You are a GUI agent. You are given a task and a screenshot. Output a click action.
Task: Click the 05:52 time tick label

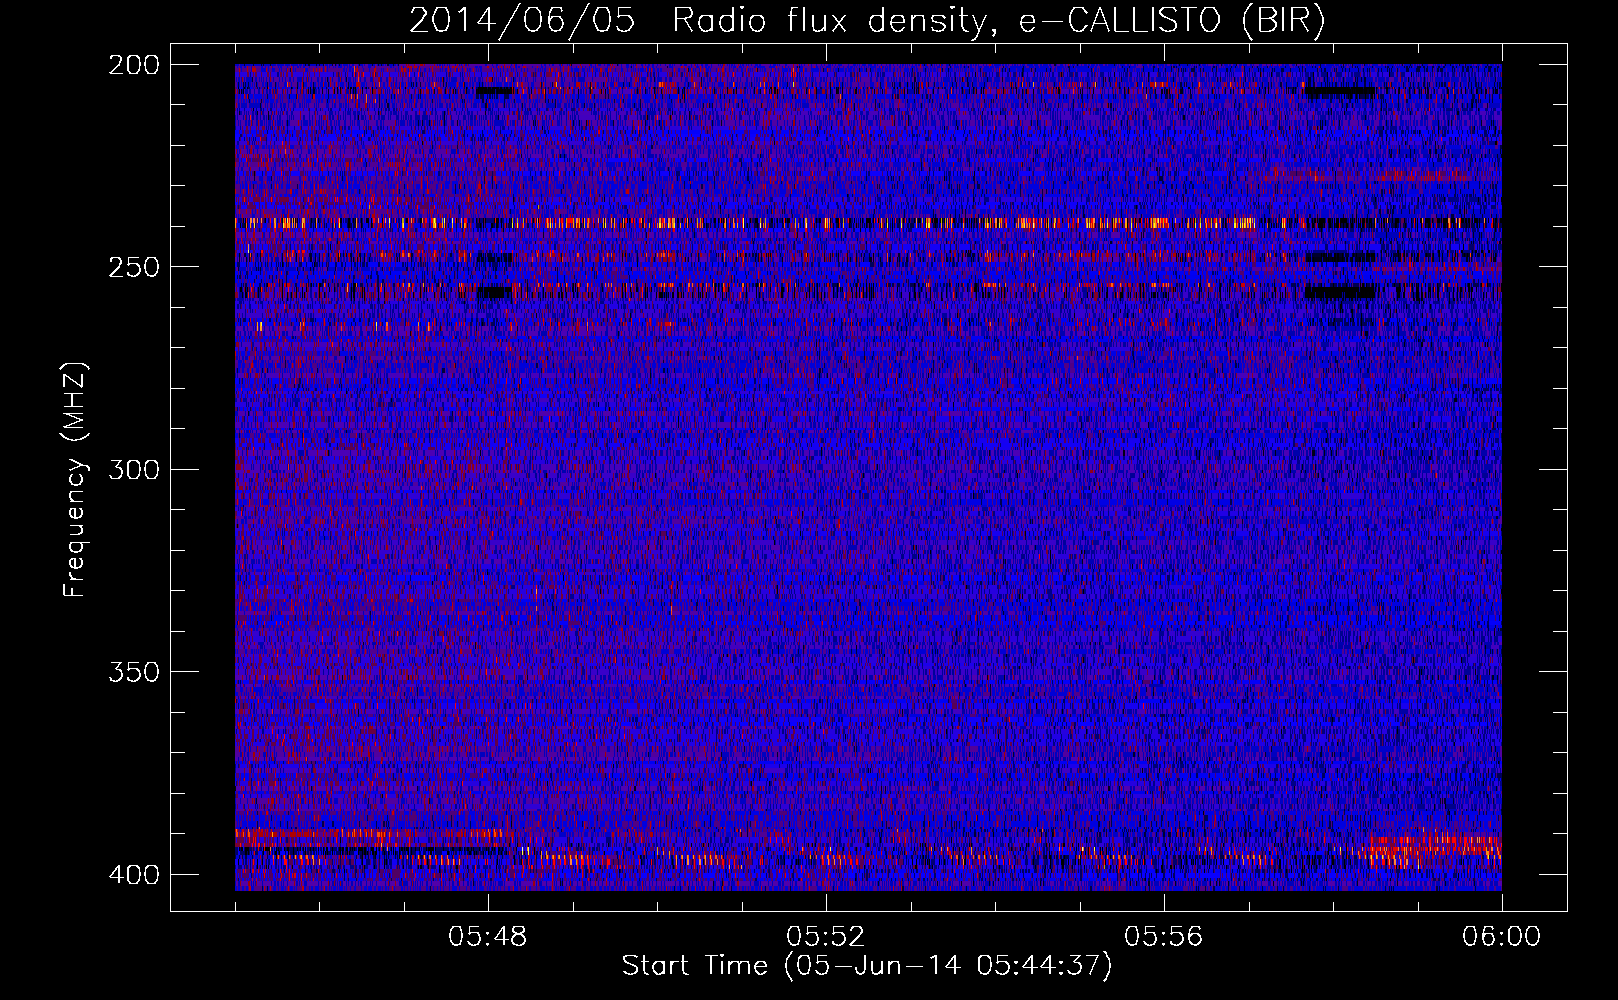tap(826, 937)
